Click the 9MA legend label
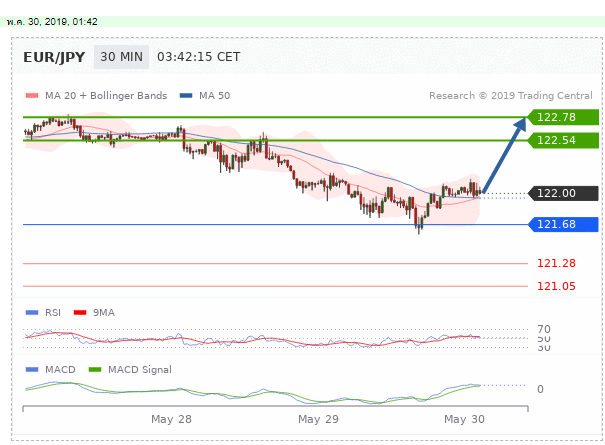 click(104, 313)
